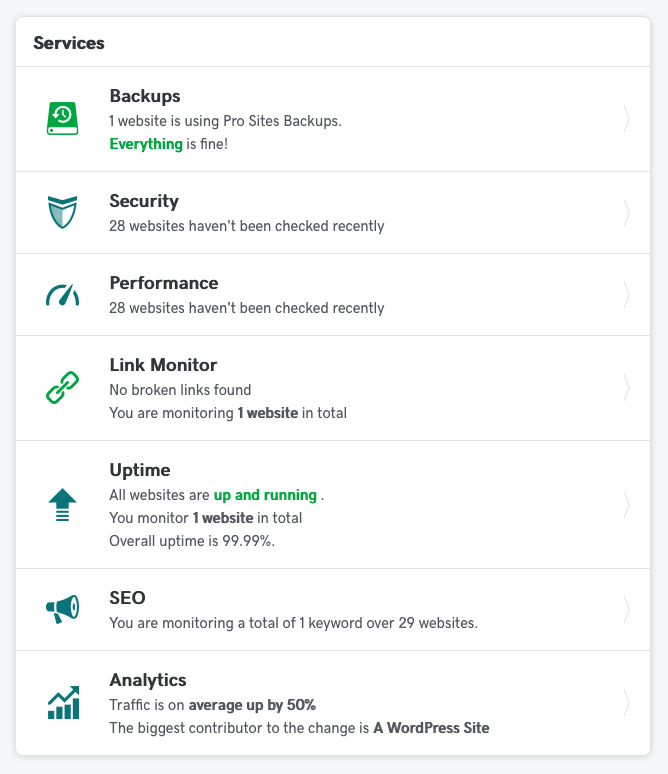Screen dimensions: 668x774
Task: Expand the Security row chevron
Action: click(626, 213)
